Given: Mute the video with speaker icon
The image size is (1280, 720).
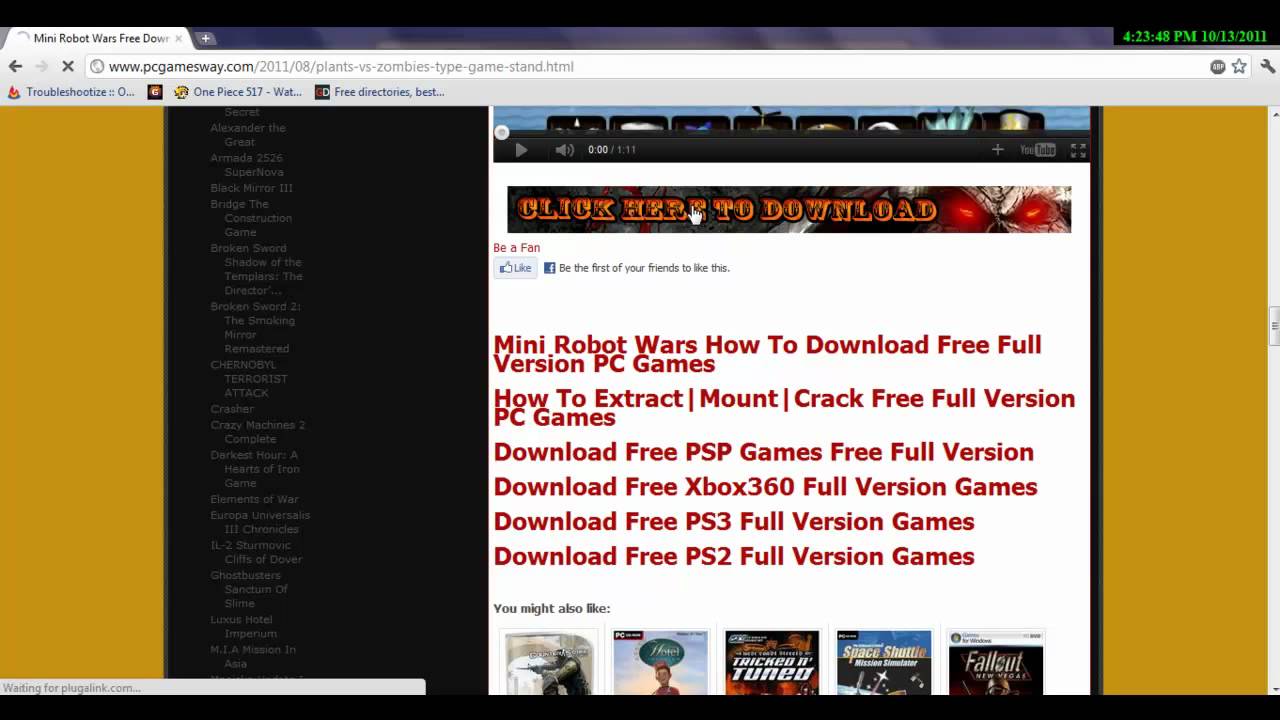Looking at the screenshot, I should 565,150.
